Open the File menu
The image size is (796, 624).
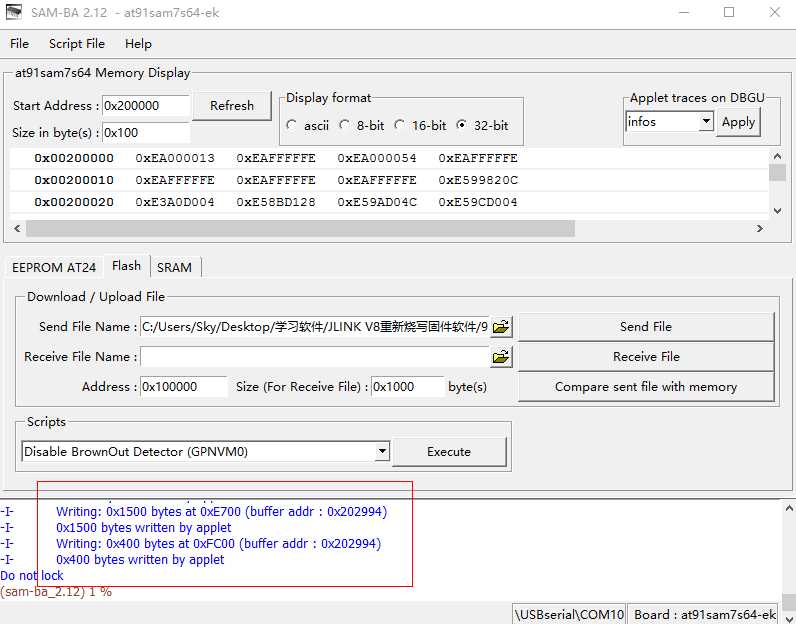click(19, 44)
